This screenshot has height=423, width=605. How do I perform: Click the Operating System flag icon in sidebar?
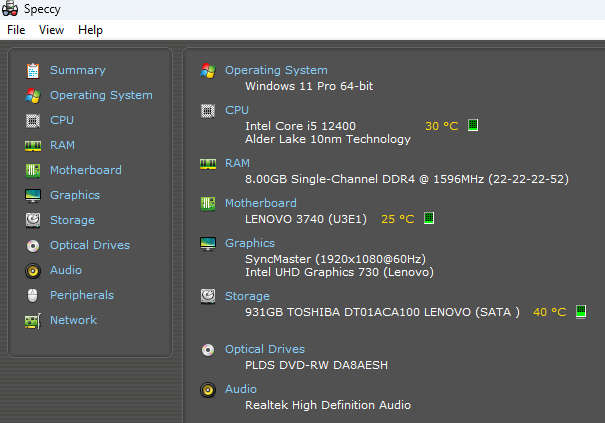point(33,95)
